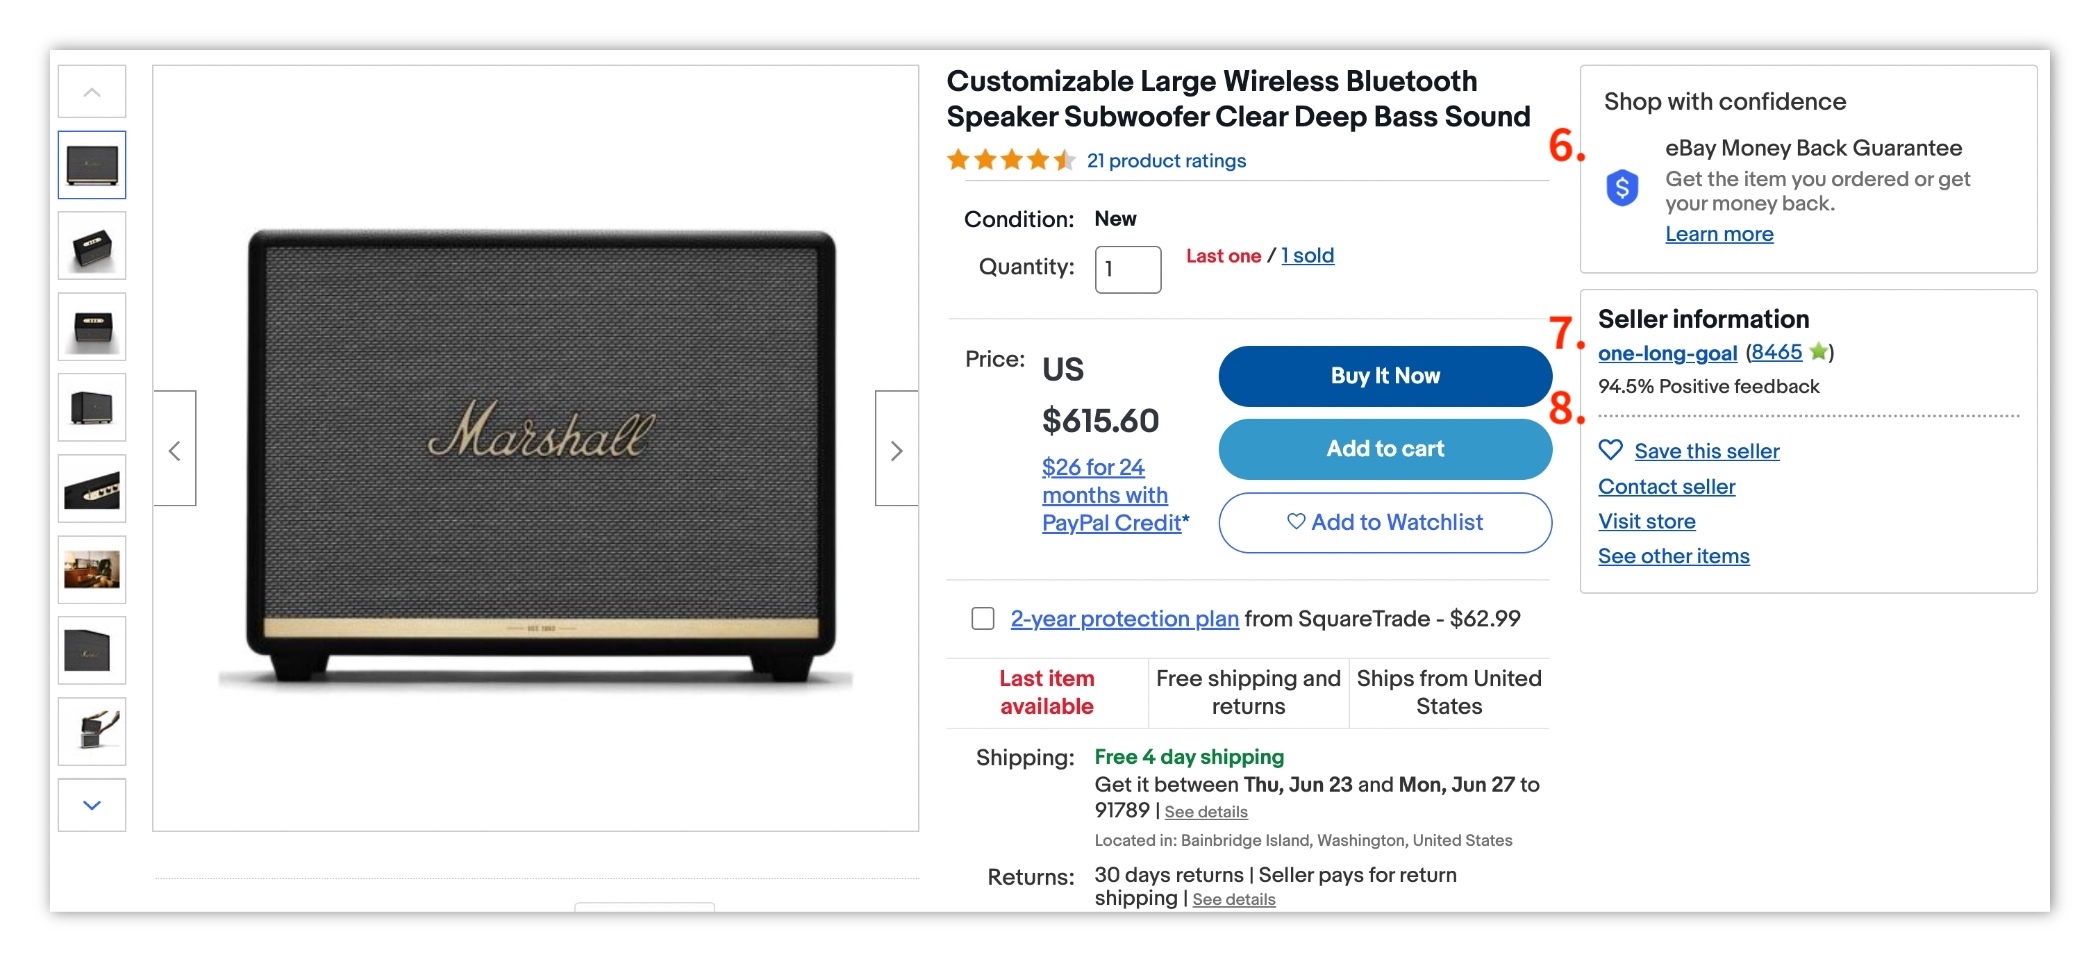Open the PayPal Credit financing link
Screen dimensions: 2100x961
[x=1110, y=495]
